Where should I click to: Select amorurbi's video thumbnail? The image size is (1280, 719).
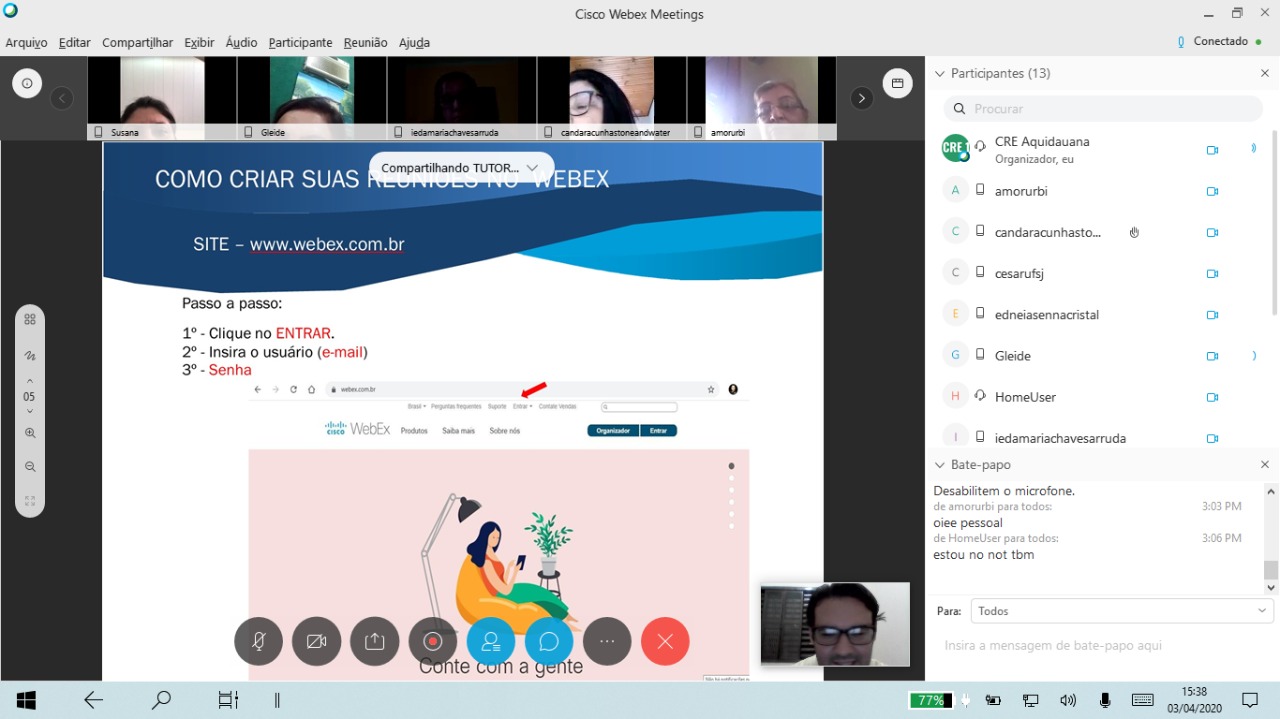[762, 98]
